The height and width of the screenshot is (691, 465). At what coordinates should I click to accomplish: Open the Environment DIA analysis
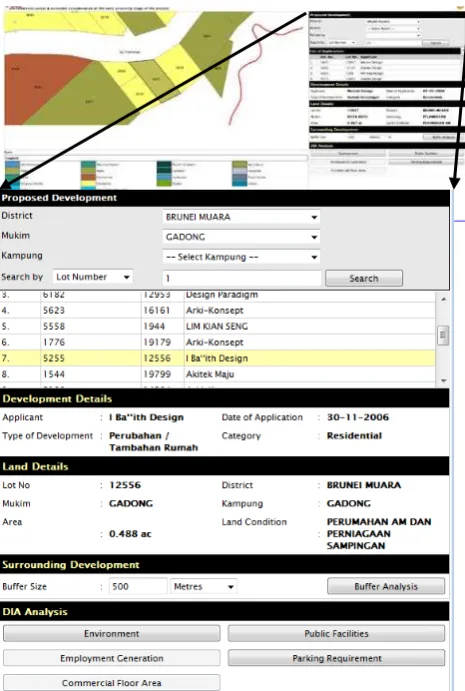112,634
